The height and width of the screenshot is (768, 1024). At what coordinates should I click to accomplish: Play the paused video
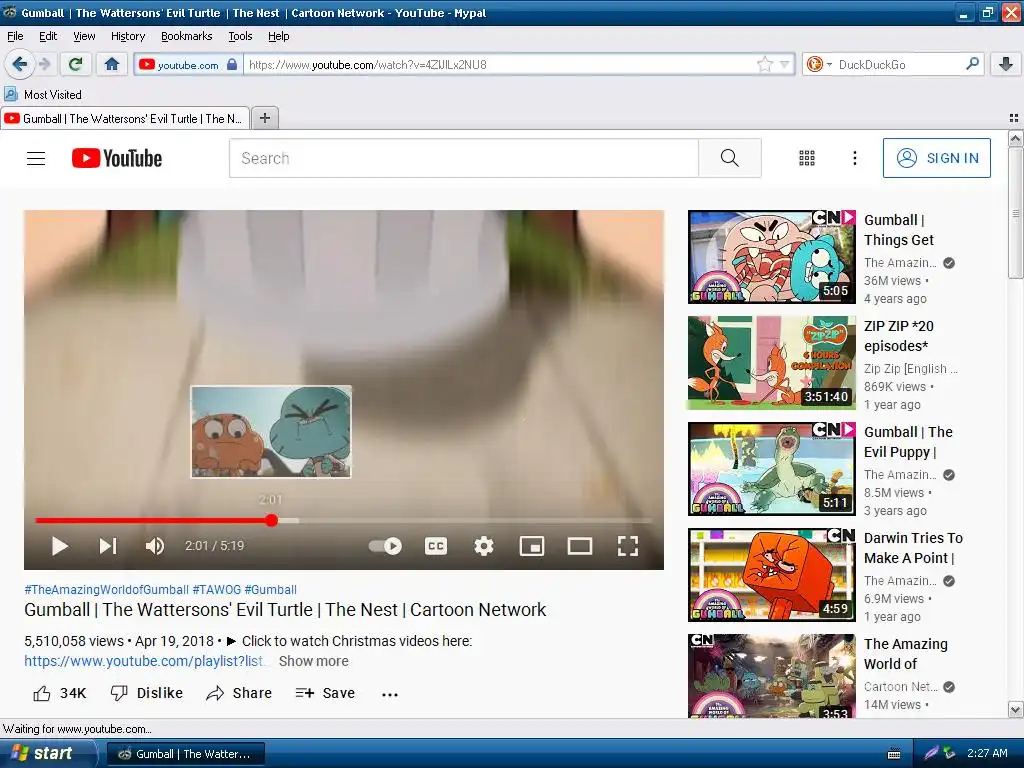tap(59, 546)
